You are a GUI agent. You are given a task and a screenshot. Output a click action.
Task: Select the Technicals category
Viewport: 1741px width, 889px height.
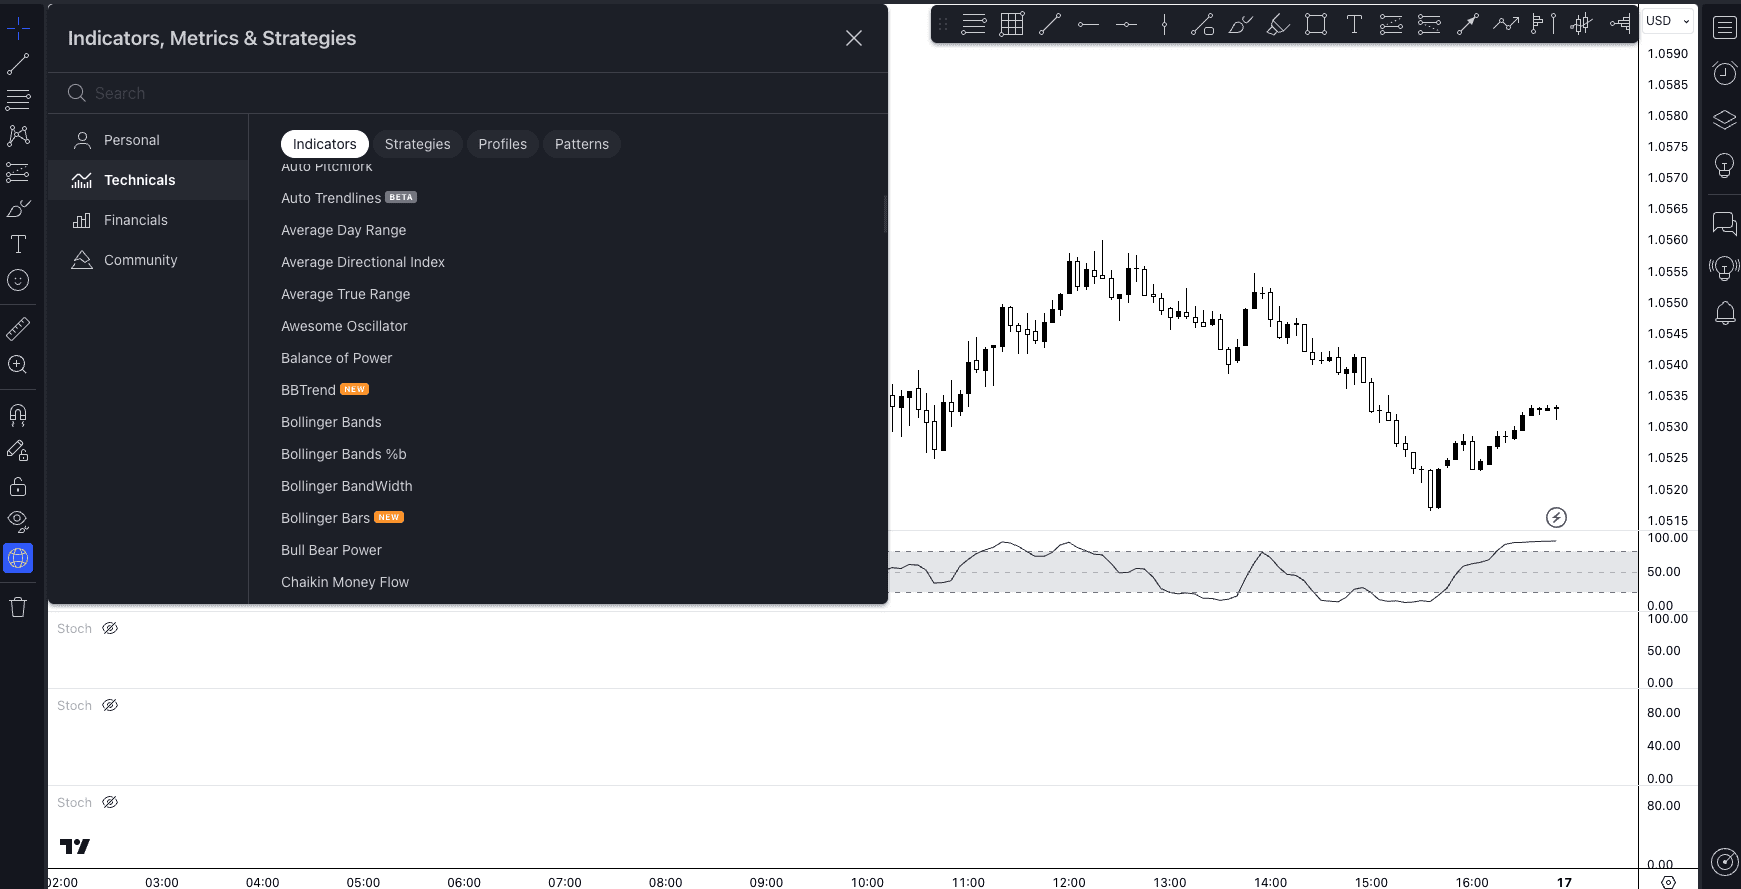coord(148,180)
